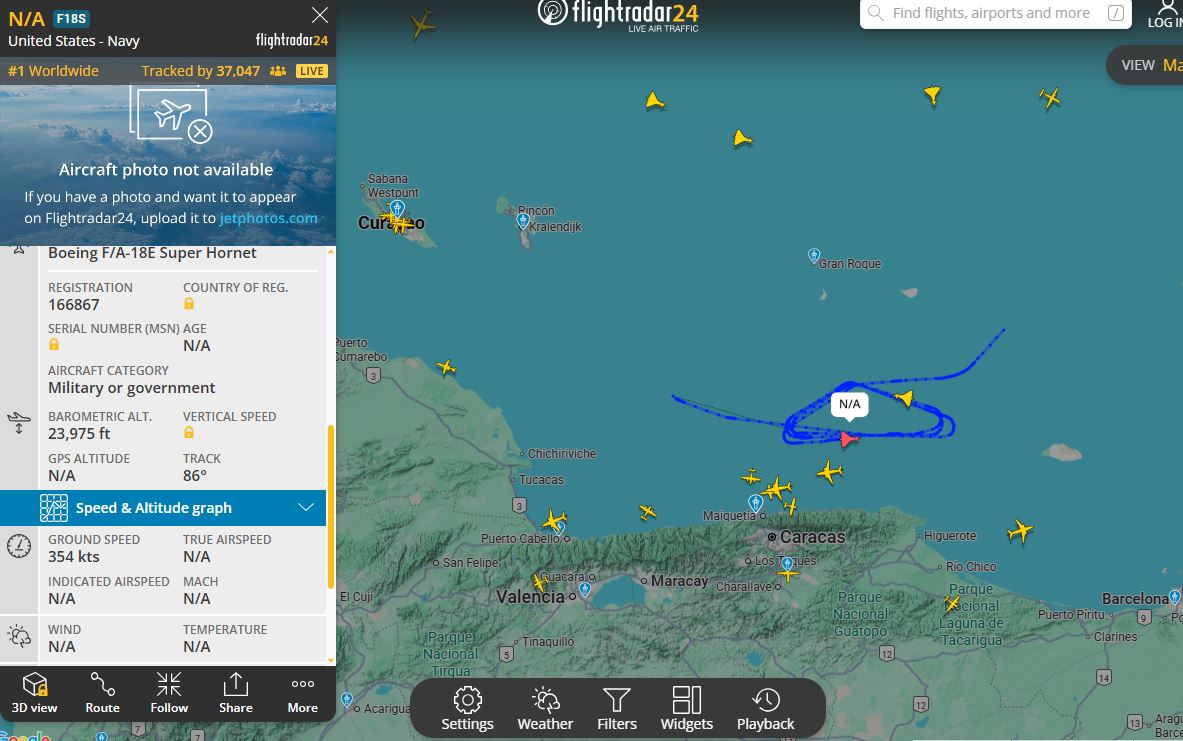1183x741 pixels.
Task: Click the Log in button
Action: click(1166, 14)
